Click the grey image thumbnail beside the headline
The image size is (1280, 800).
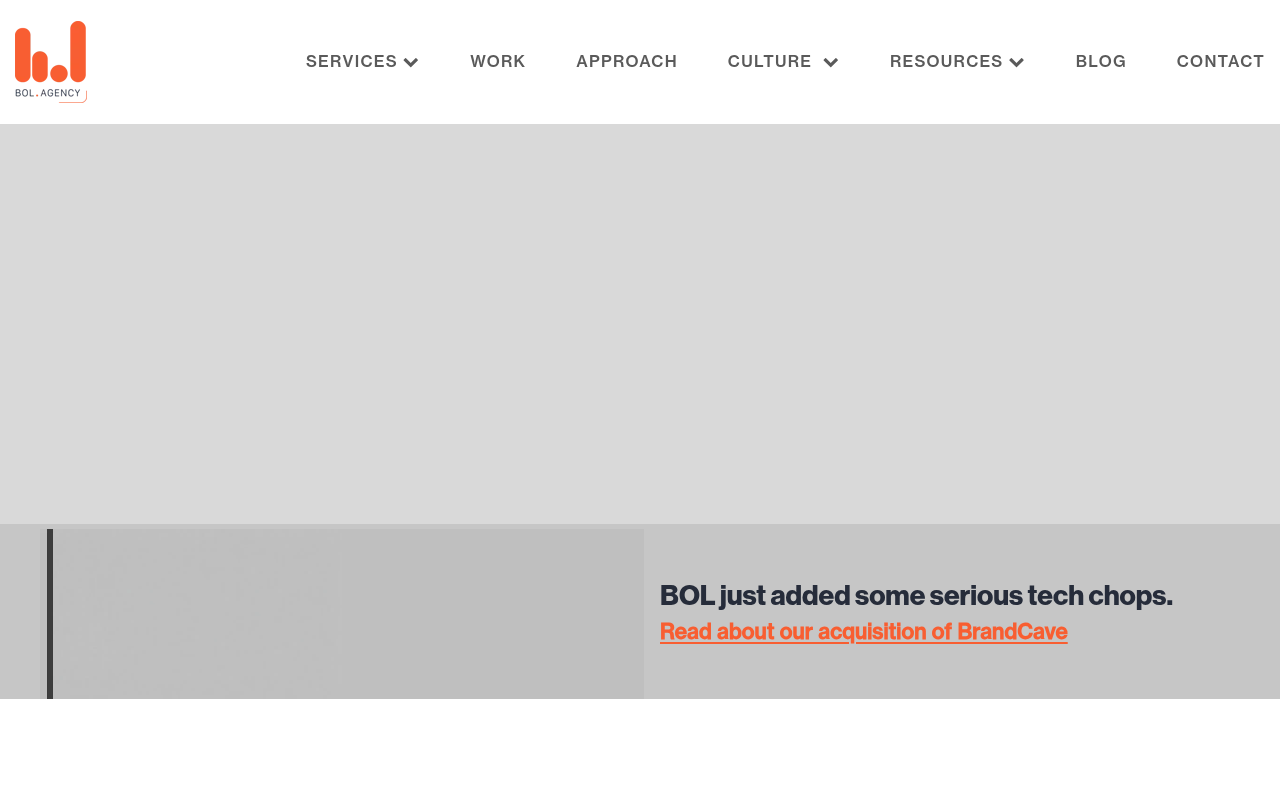click(x=343, y=614)
